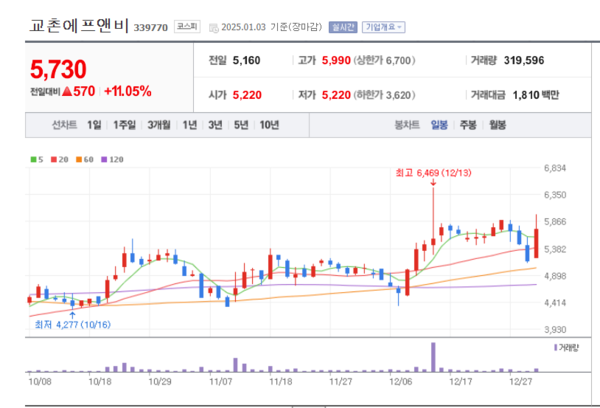Click the 상한가 6,700 upper limit text

[x=384, y=60]
